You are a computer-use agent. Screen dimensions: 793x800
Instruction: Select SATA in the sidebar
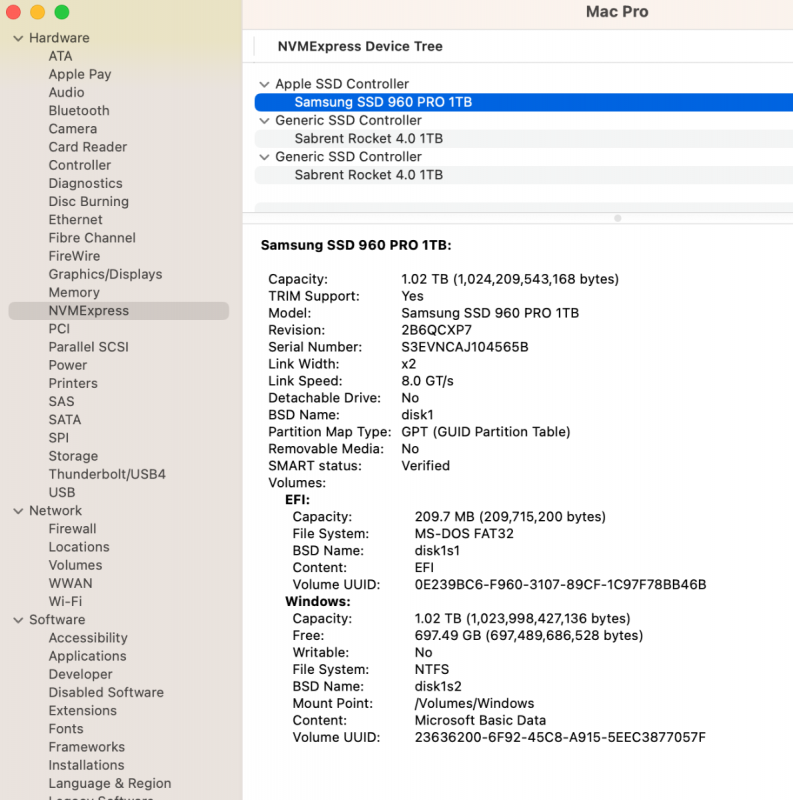click(x=65, y=419)
